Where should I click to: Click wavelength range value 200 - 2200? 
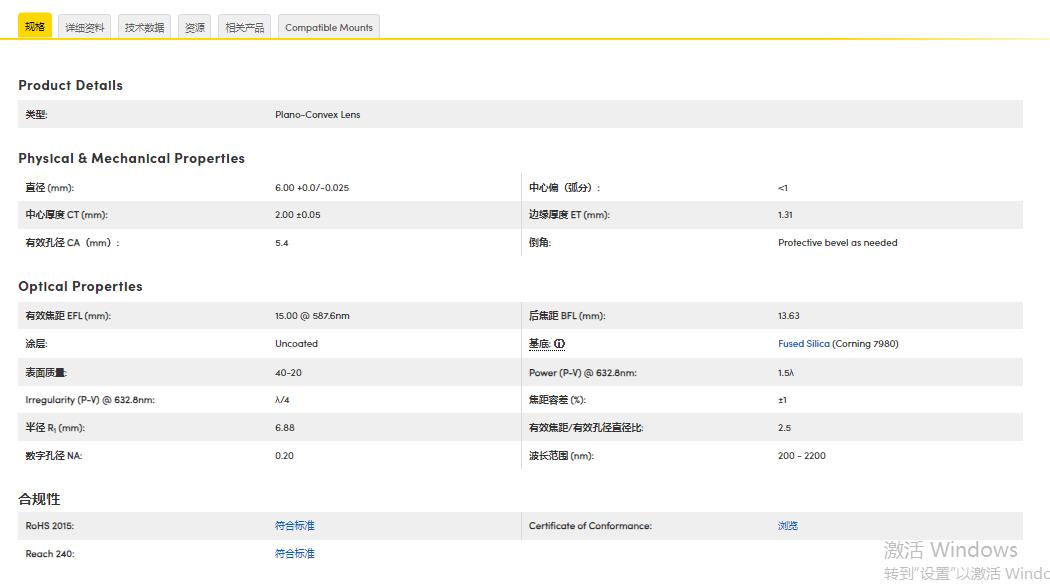(802, 455)
